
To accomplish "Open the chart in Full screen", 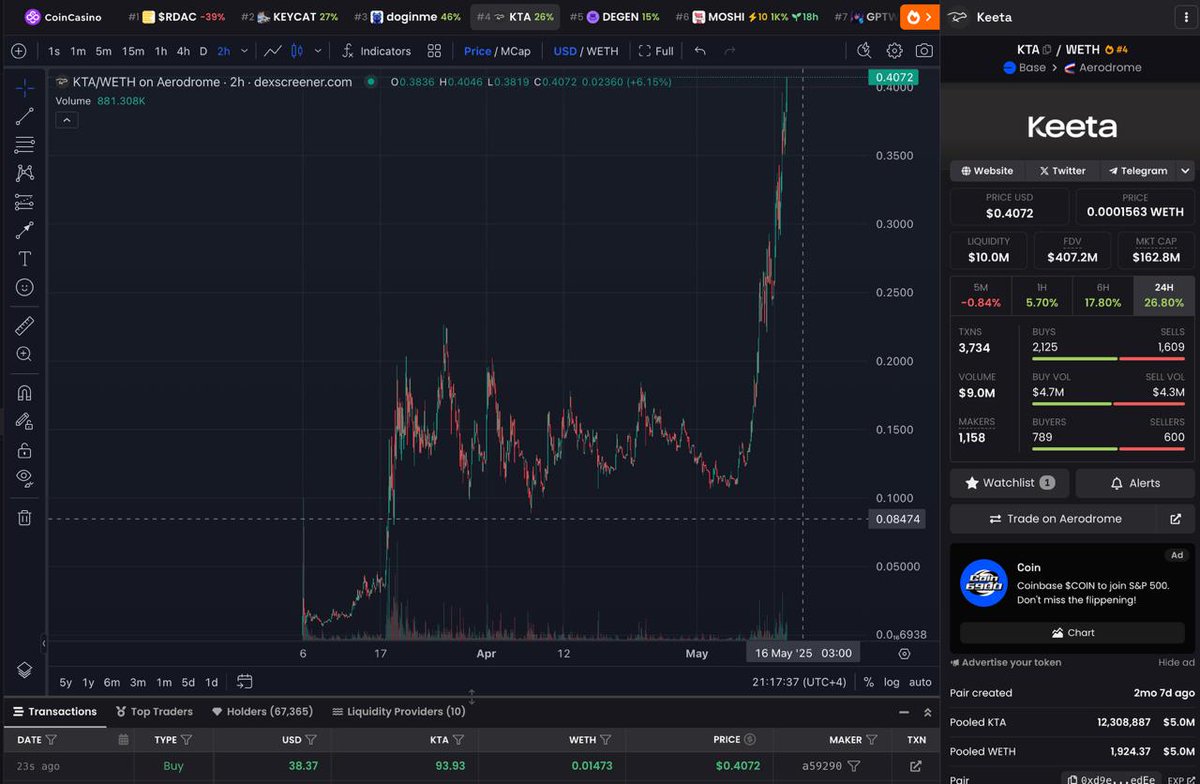I will (656, 51).
